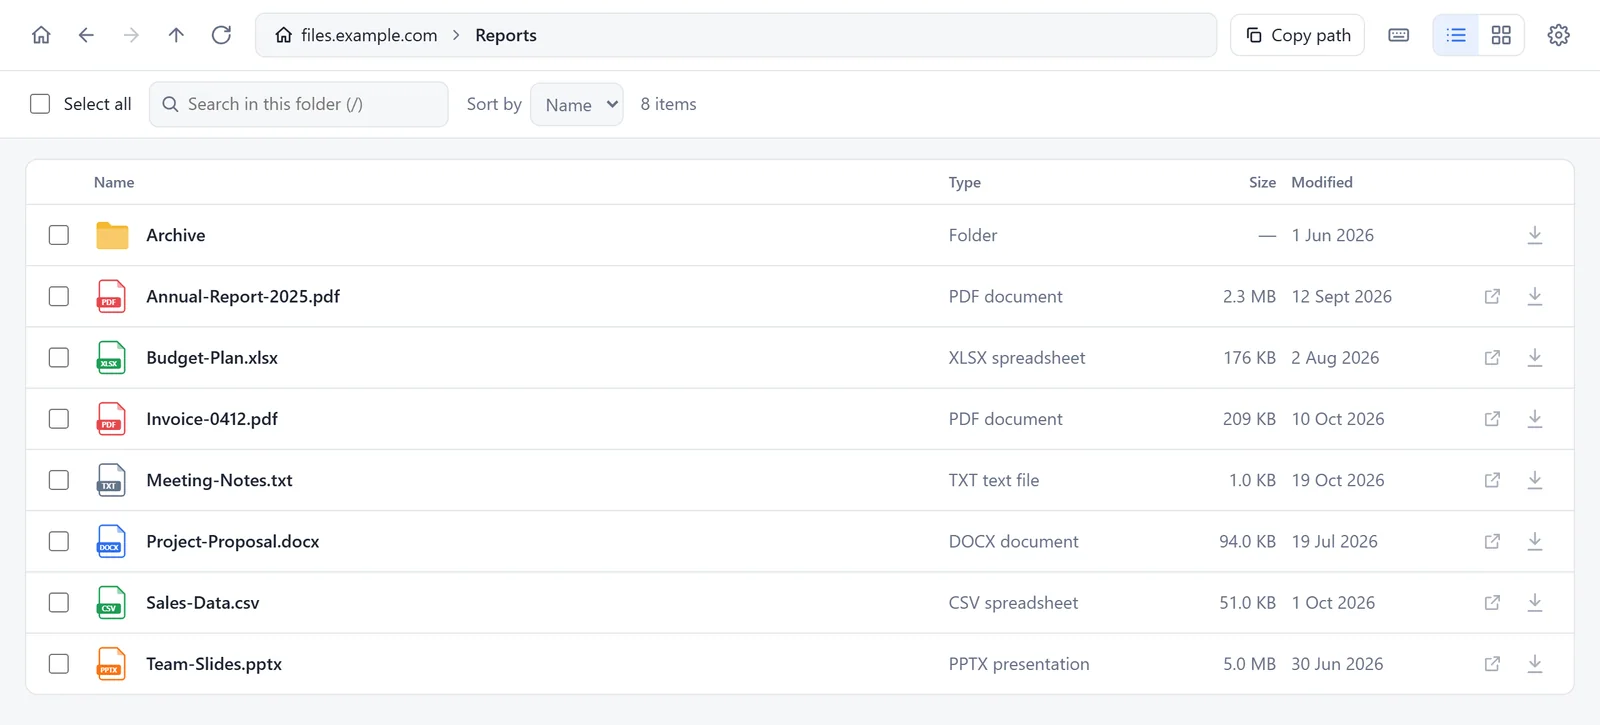The image size is (1600, 725).
Task: Click the Modified column header
Action: click(1322, 182)
